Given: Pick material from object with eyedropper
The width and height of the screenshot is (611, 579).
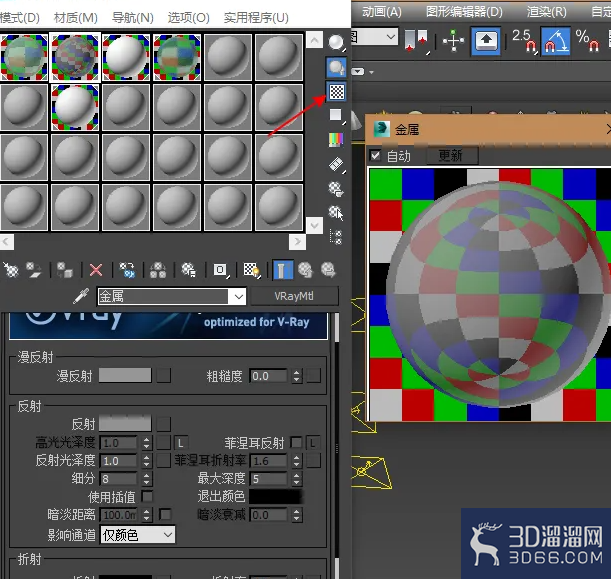Looking at the screenshot, I should (81, 297).
